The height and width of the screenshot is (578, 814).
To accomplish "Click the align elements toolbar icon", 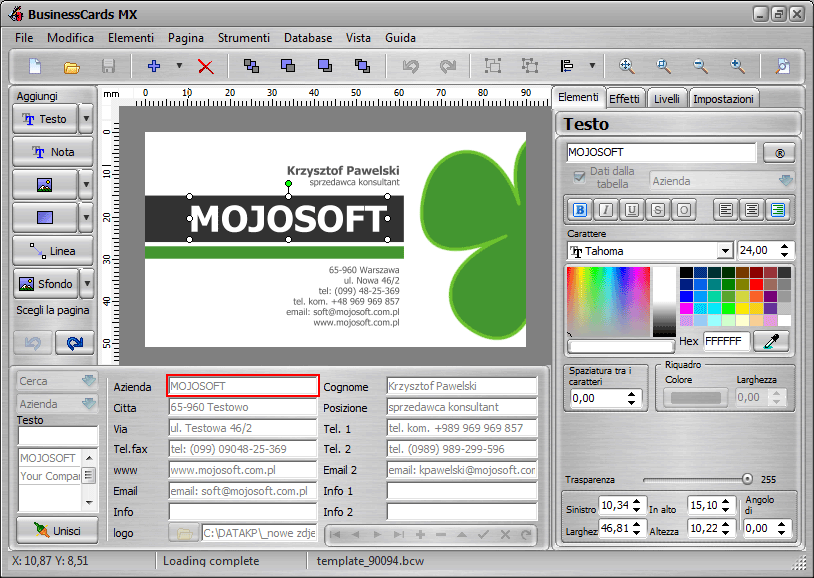I will (567, 66).
